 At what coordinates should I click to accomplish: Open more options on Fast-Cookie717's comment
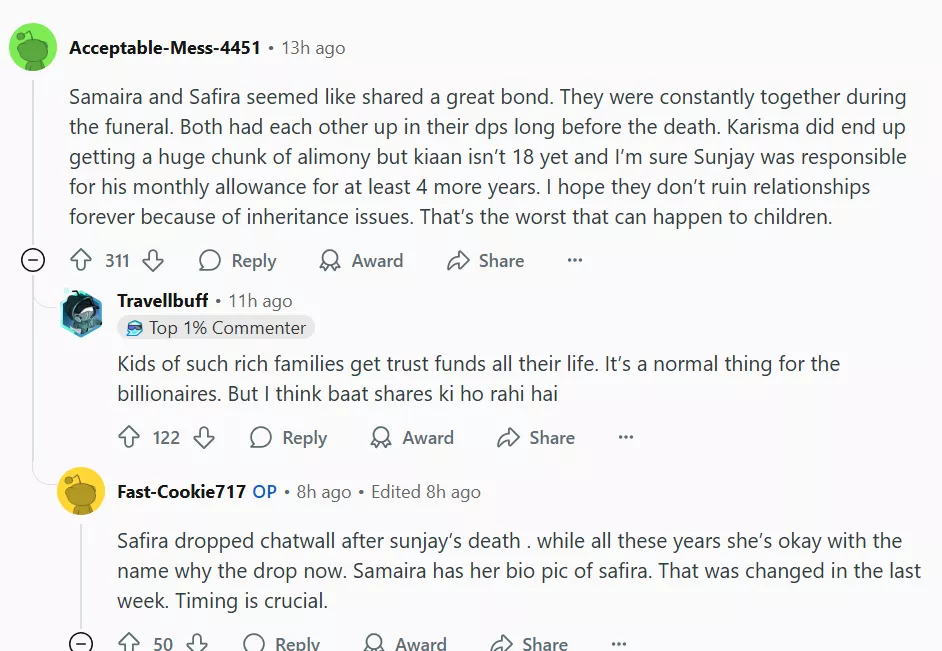(619, 643)
